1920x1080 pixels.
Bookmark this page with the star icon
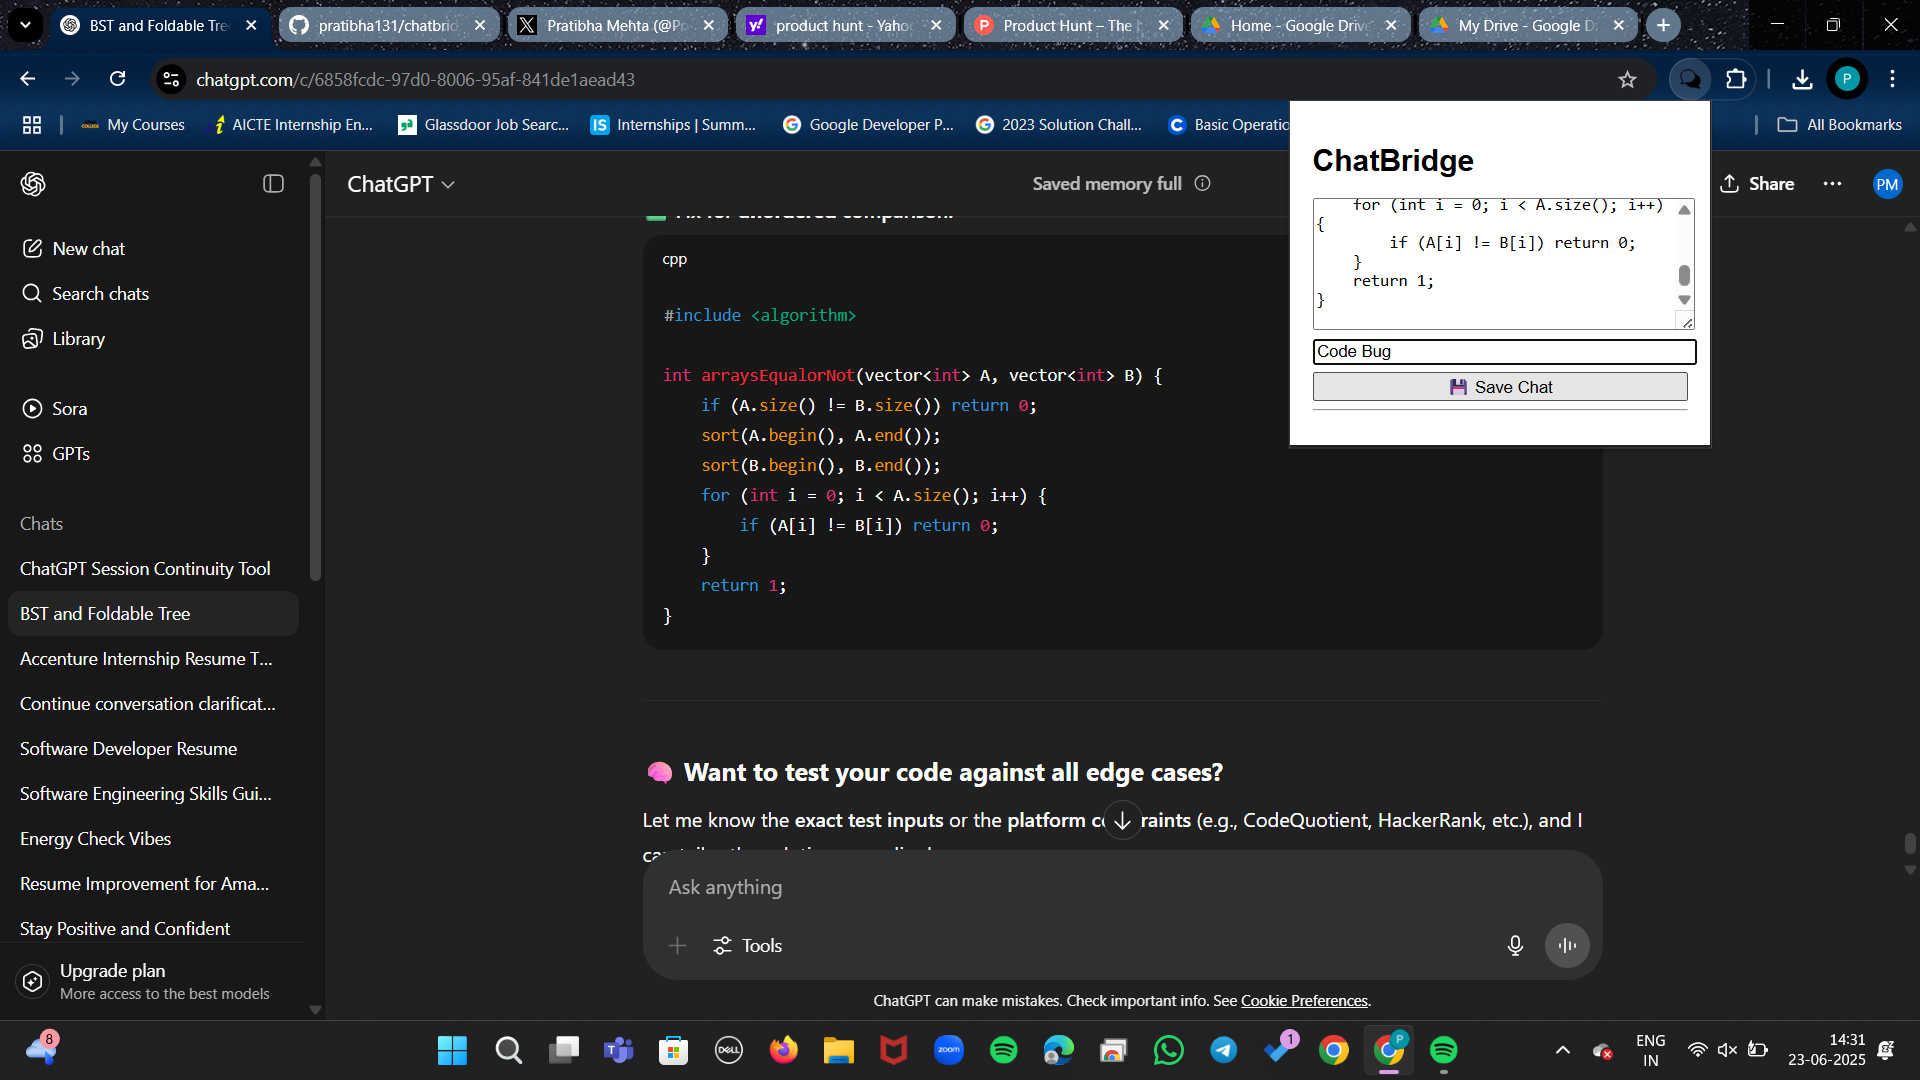pyautogui.click(x=1627, y=79)
